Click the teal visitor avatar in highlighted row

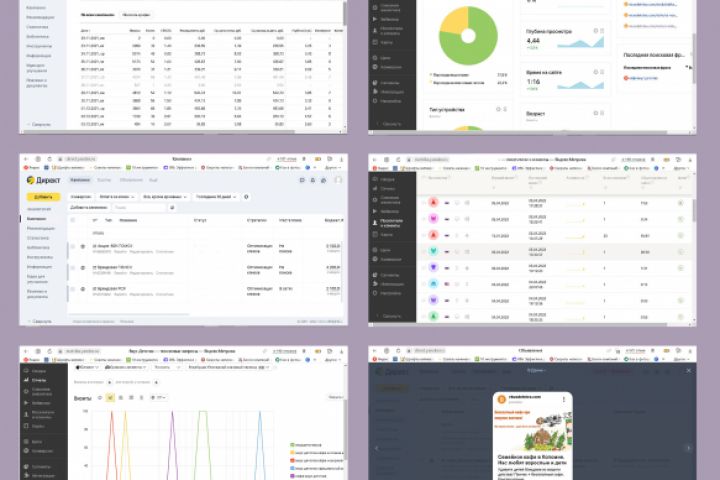pos(433,251)
